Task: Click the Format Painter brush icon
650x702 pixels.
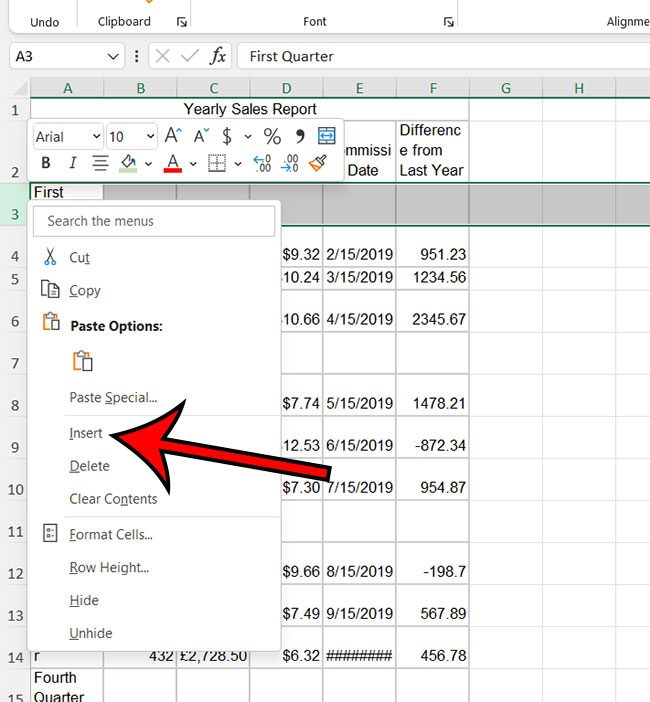Action: (317, 163)
